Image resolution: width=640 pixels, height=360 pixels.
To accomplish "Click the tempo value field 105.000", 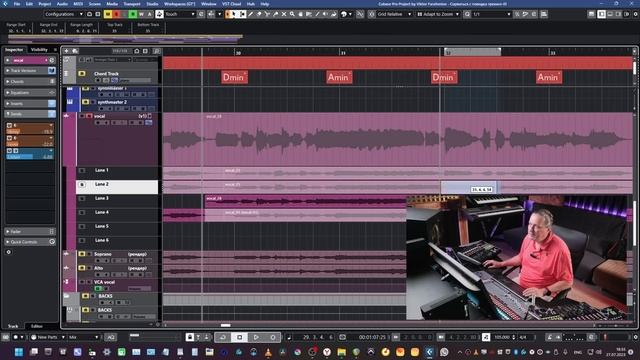I will click(x=501, y=337).
